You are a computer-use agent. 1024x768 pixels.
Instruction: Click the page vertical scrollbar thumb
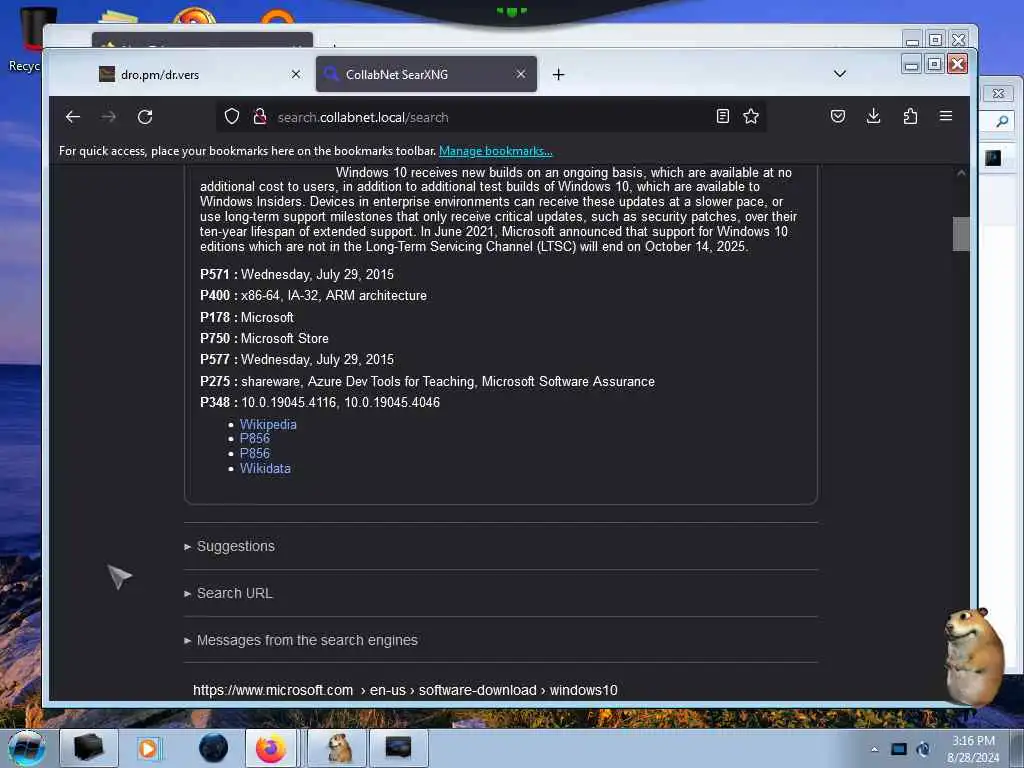coord(961,234)
